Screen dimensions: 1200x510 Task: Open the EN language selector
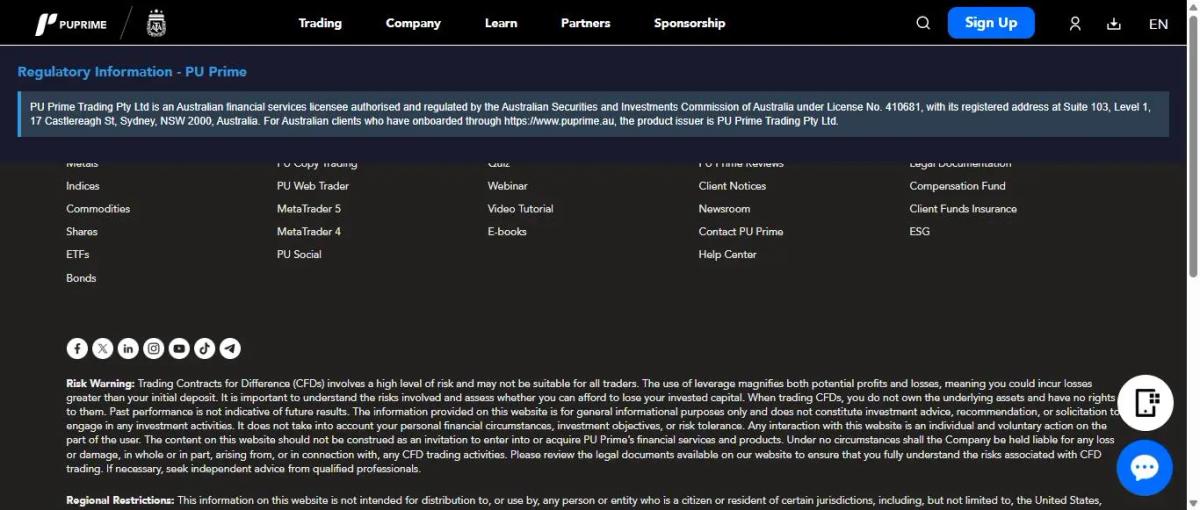pos(1158,24)
